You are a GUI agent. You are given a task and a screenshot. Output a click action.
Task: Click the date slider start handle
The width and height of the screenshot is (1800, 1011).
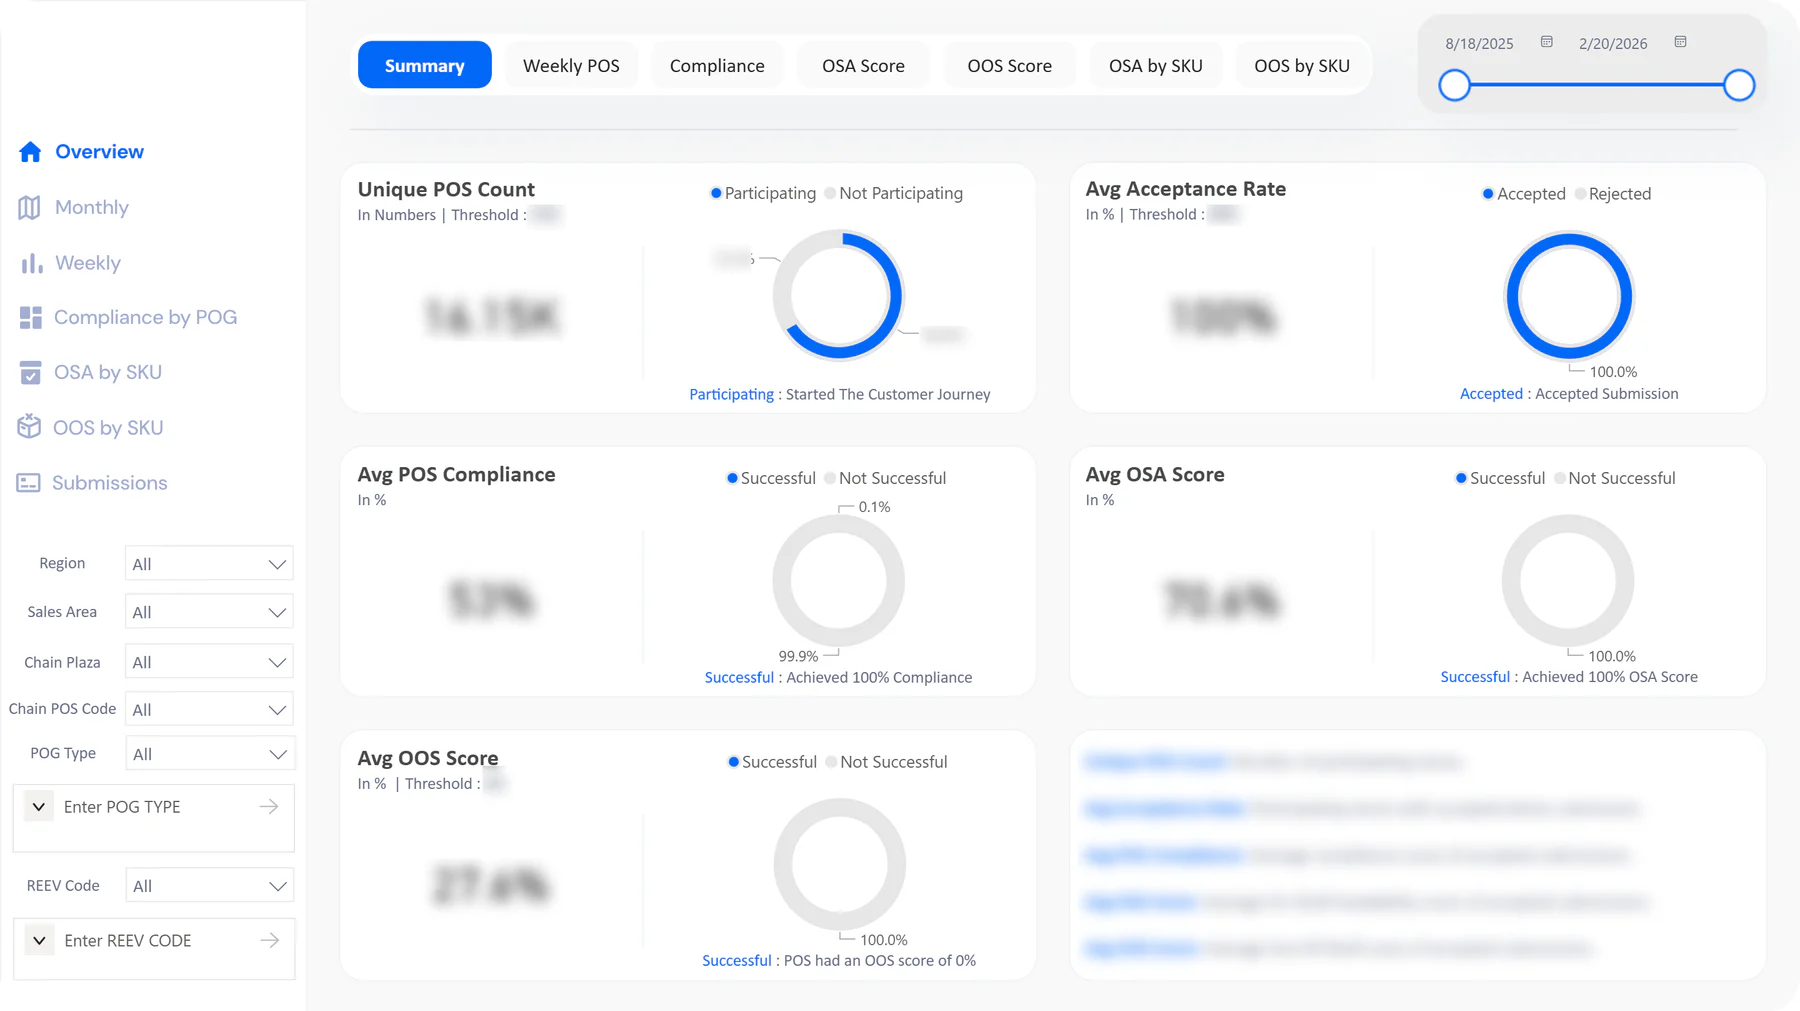(1455, 85)
